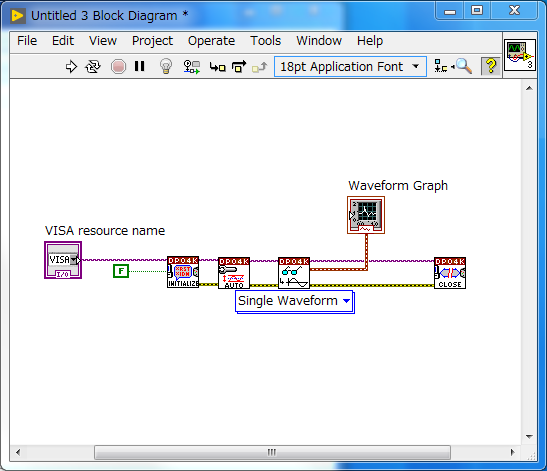The height and width of the screenshot is (471, 547).
Task: Toggle the Context Help question mark
Action: [490, 66]
